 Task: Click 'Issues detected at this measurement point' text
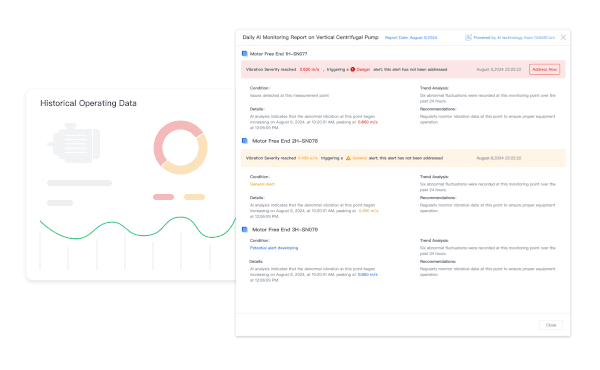coord(289,96)
